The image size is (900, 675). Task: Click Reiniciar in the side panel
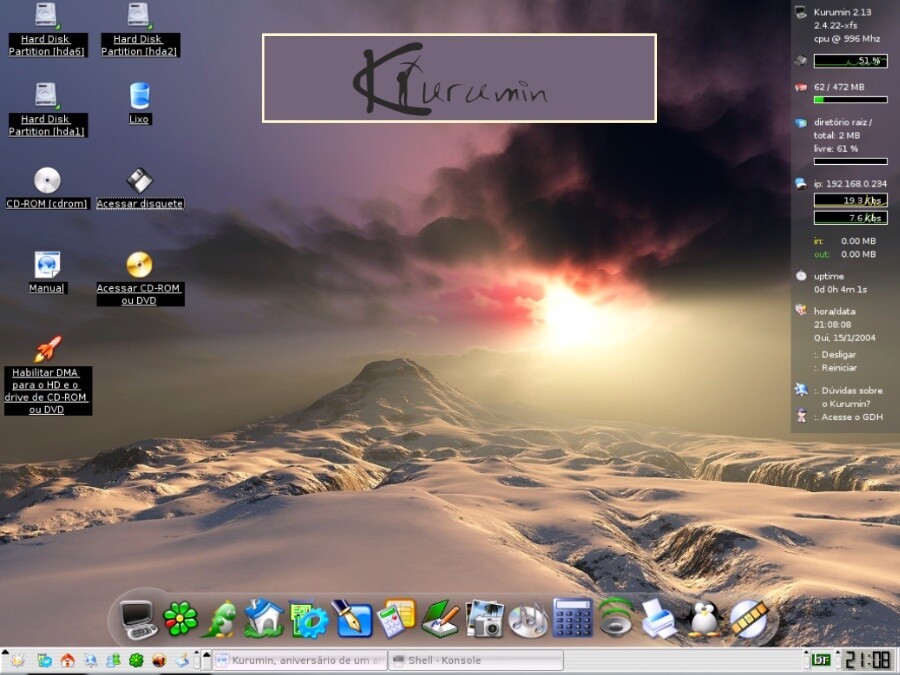click(x=839, y=368)
